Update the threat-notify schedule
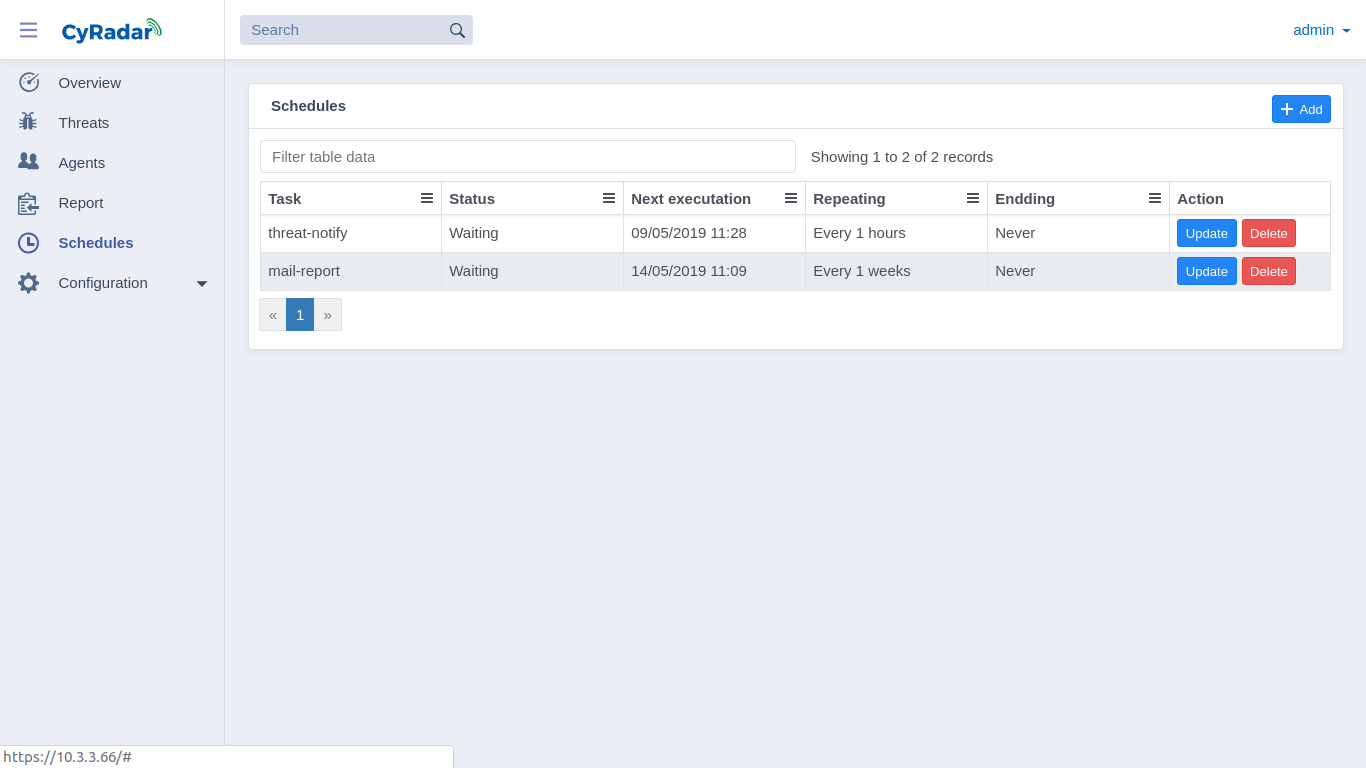Screen dimensions: 1366x768 point(1206,233)
